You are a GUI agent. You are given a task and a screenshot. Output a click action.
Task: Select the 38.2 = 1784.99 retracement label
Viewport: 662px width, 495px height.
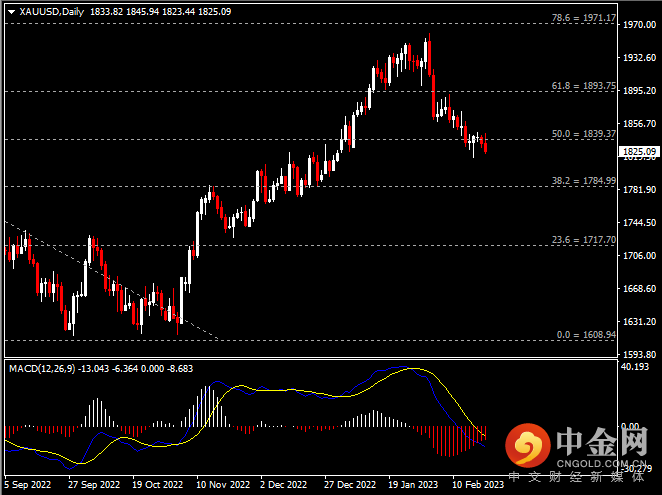[x=582, y=181]
